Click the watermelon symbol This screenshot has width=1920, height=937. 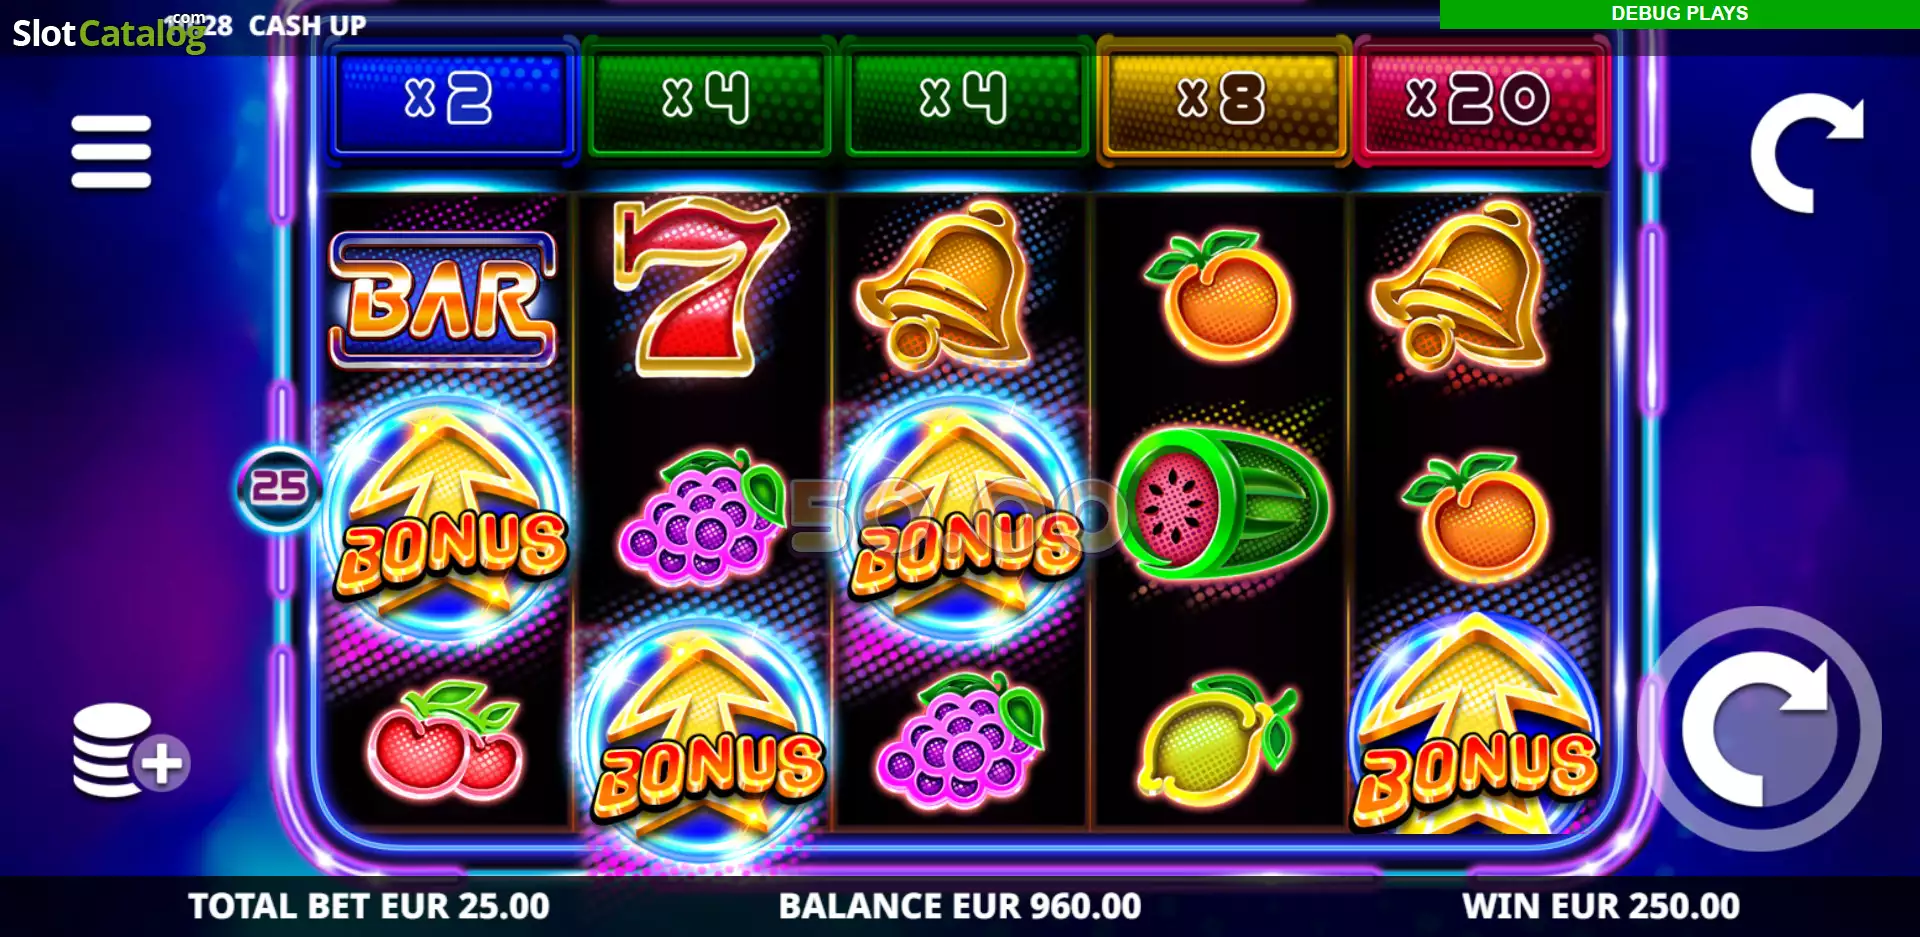coord(1223,503)
